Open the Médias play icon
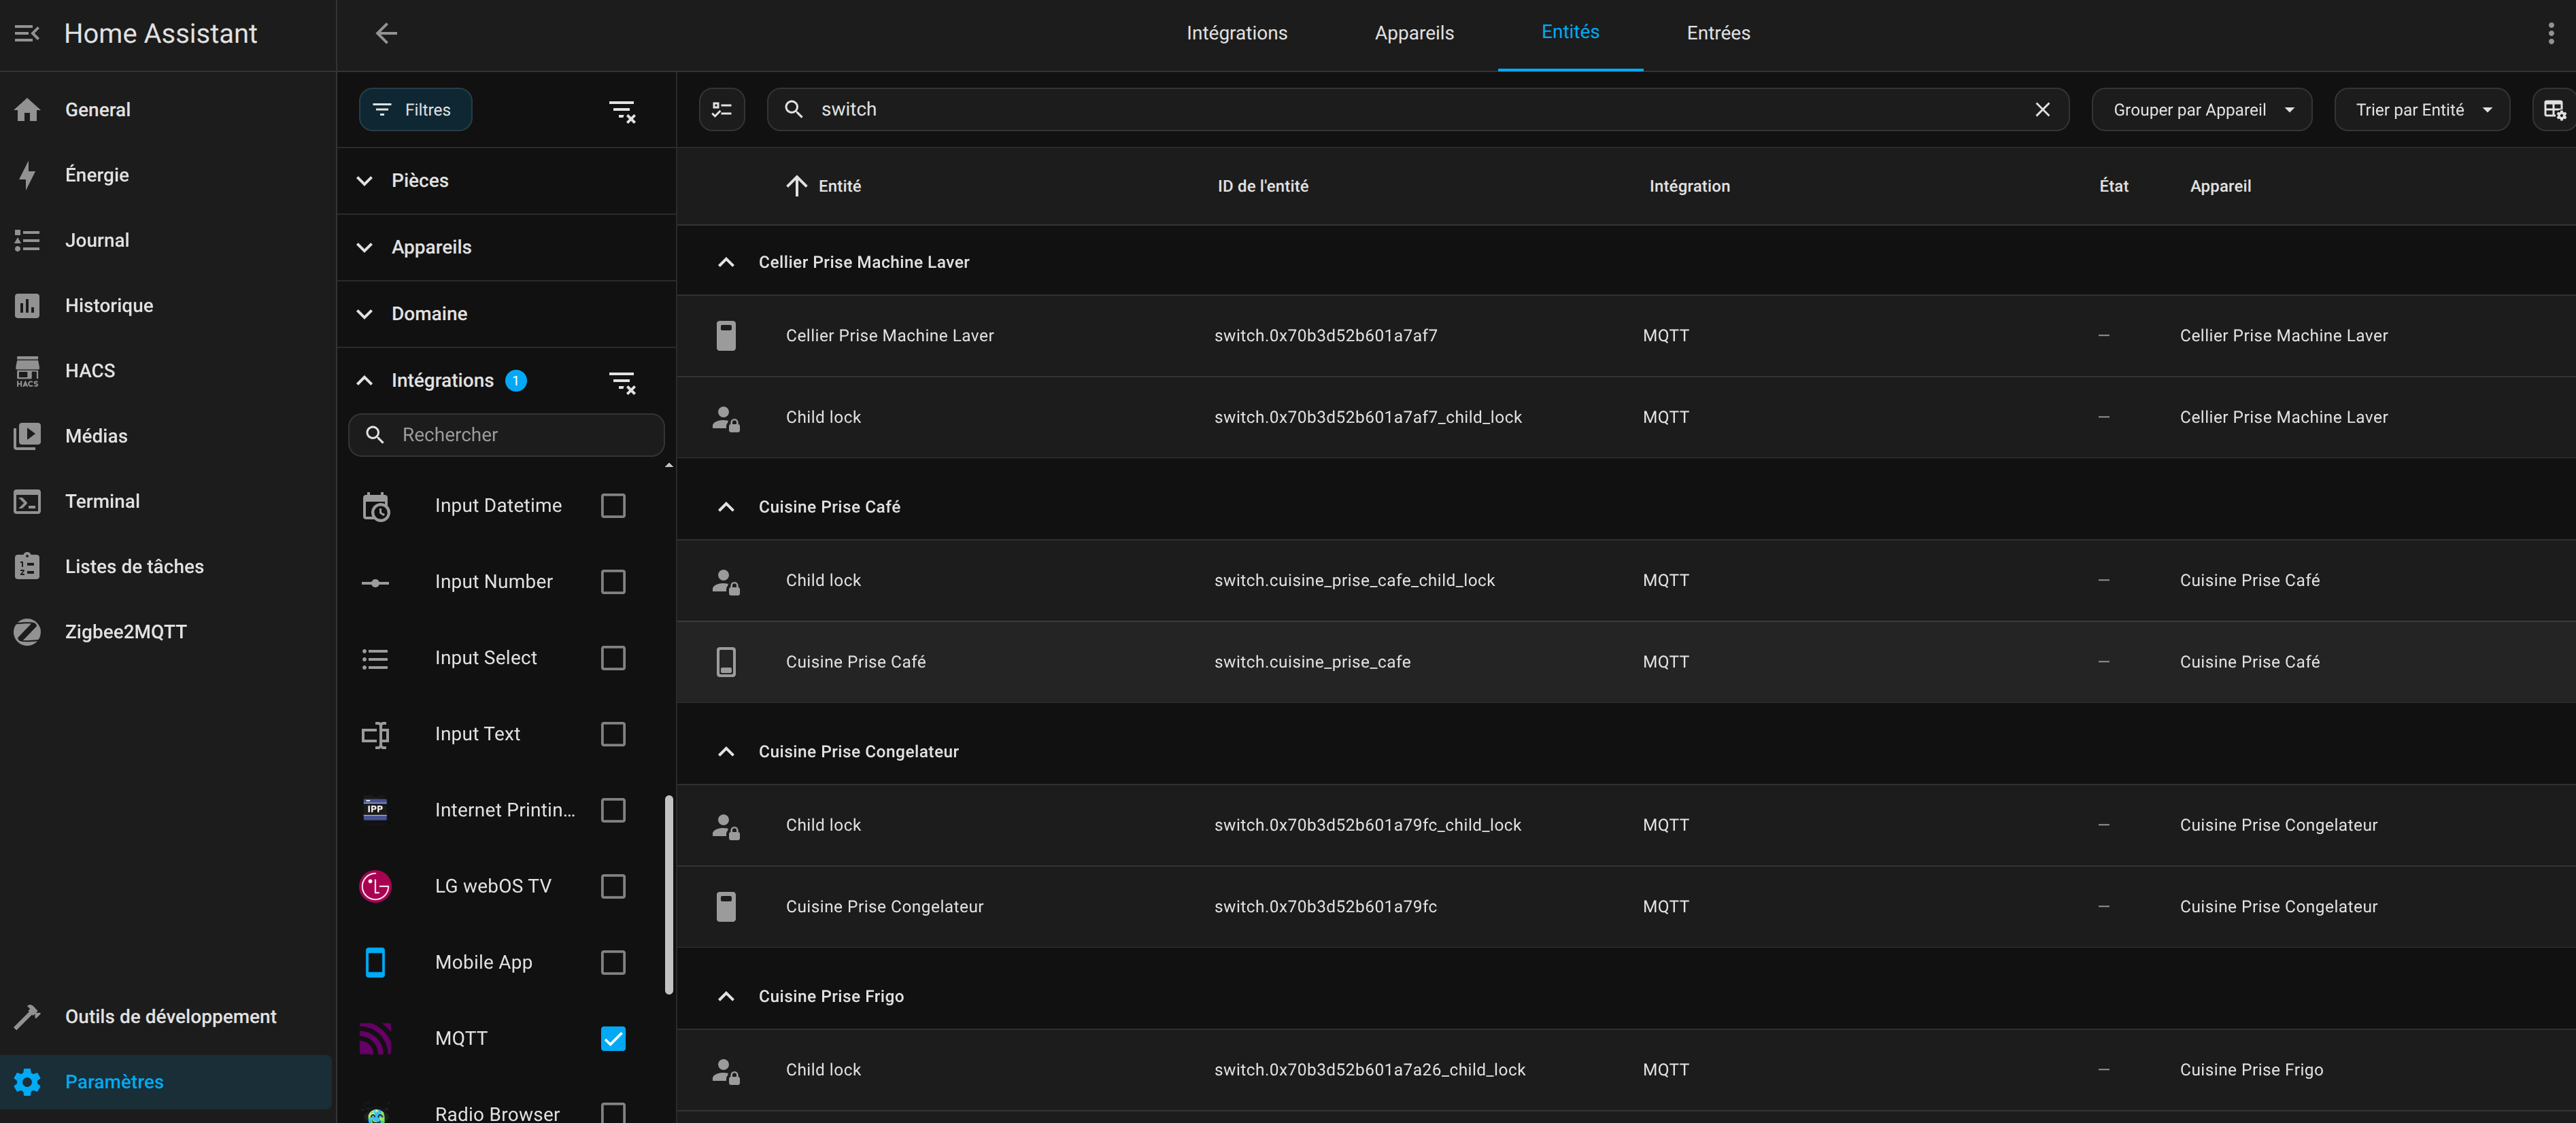 coord(27,436)
